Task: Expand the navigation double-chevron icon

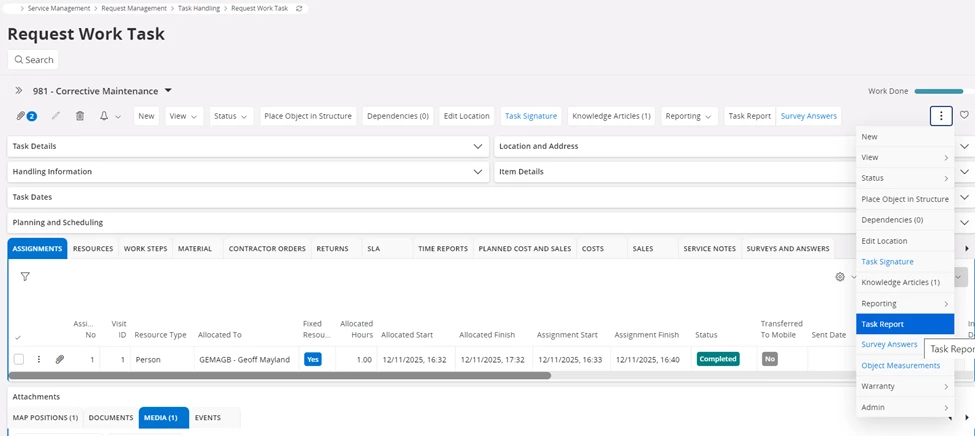Action: [x=19, y=91]
